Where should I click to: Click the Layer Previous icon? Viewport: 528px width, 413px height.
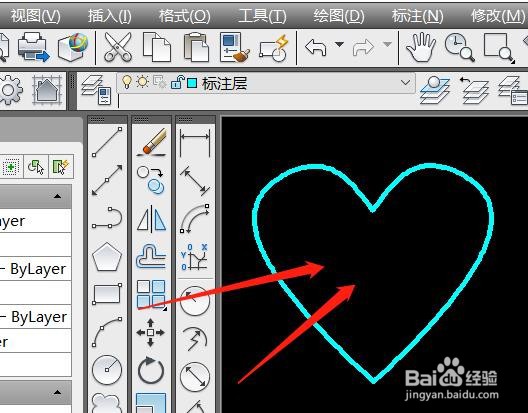pyautogui.click(x=474, y=90)
